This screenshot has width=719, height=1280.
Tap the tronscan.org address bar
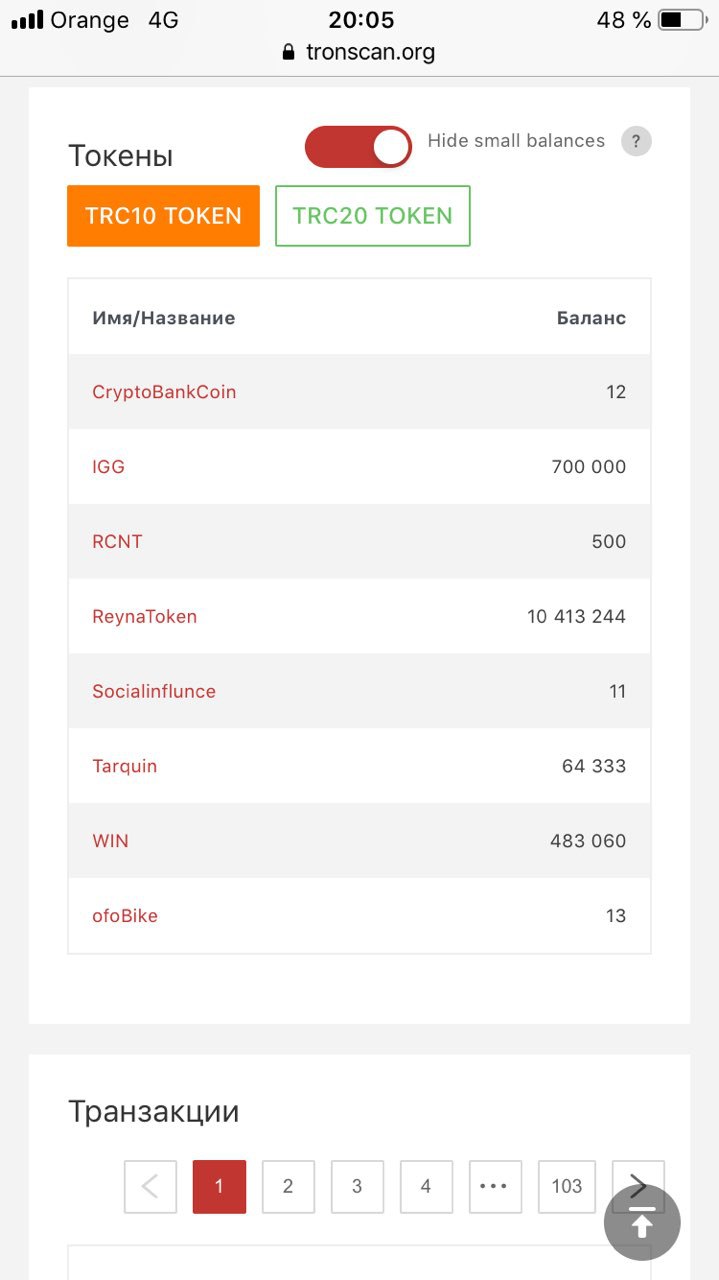tap(359, 52)
